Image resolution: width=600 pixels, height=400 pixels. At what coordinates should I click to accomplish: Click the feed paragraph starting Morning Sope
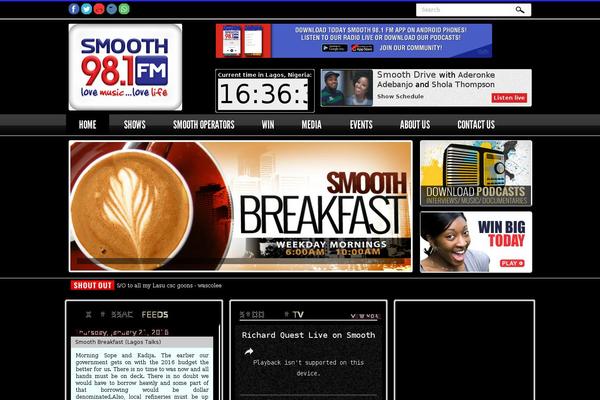click(x=142, y=376)
